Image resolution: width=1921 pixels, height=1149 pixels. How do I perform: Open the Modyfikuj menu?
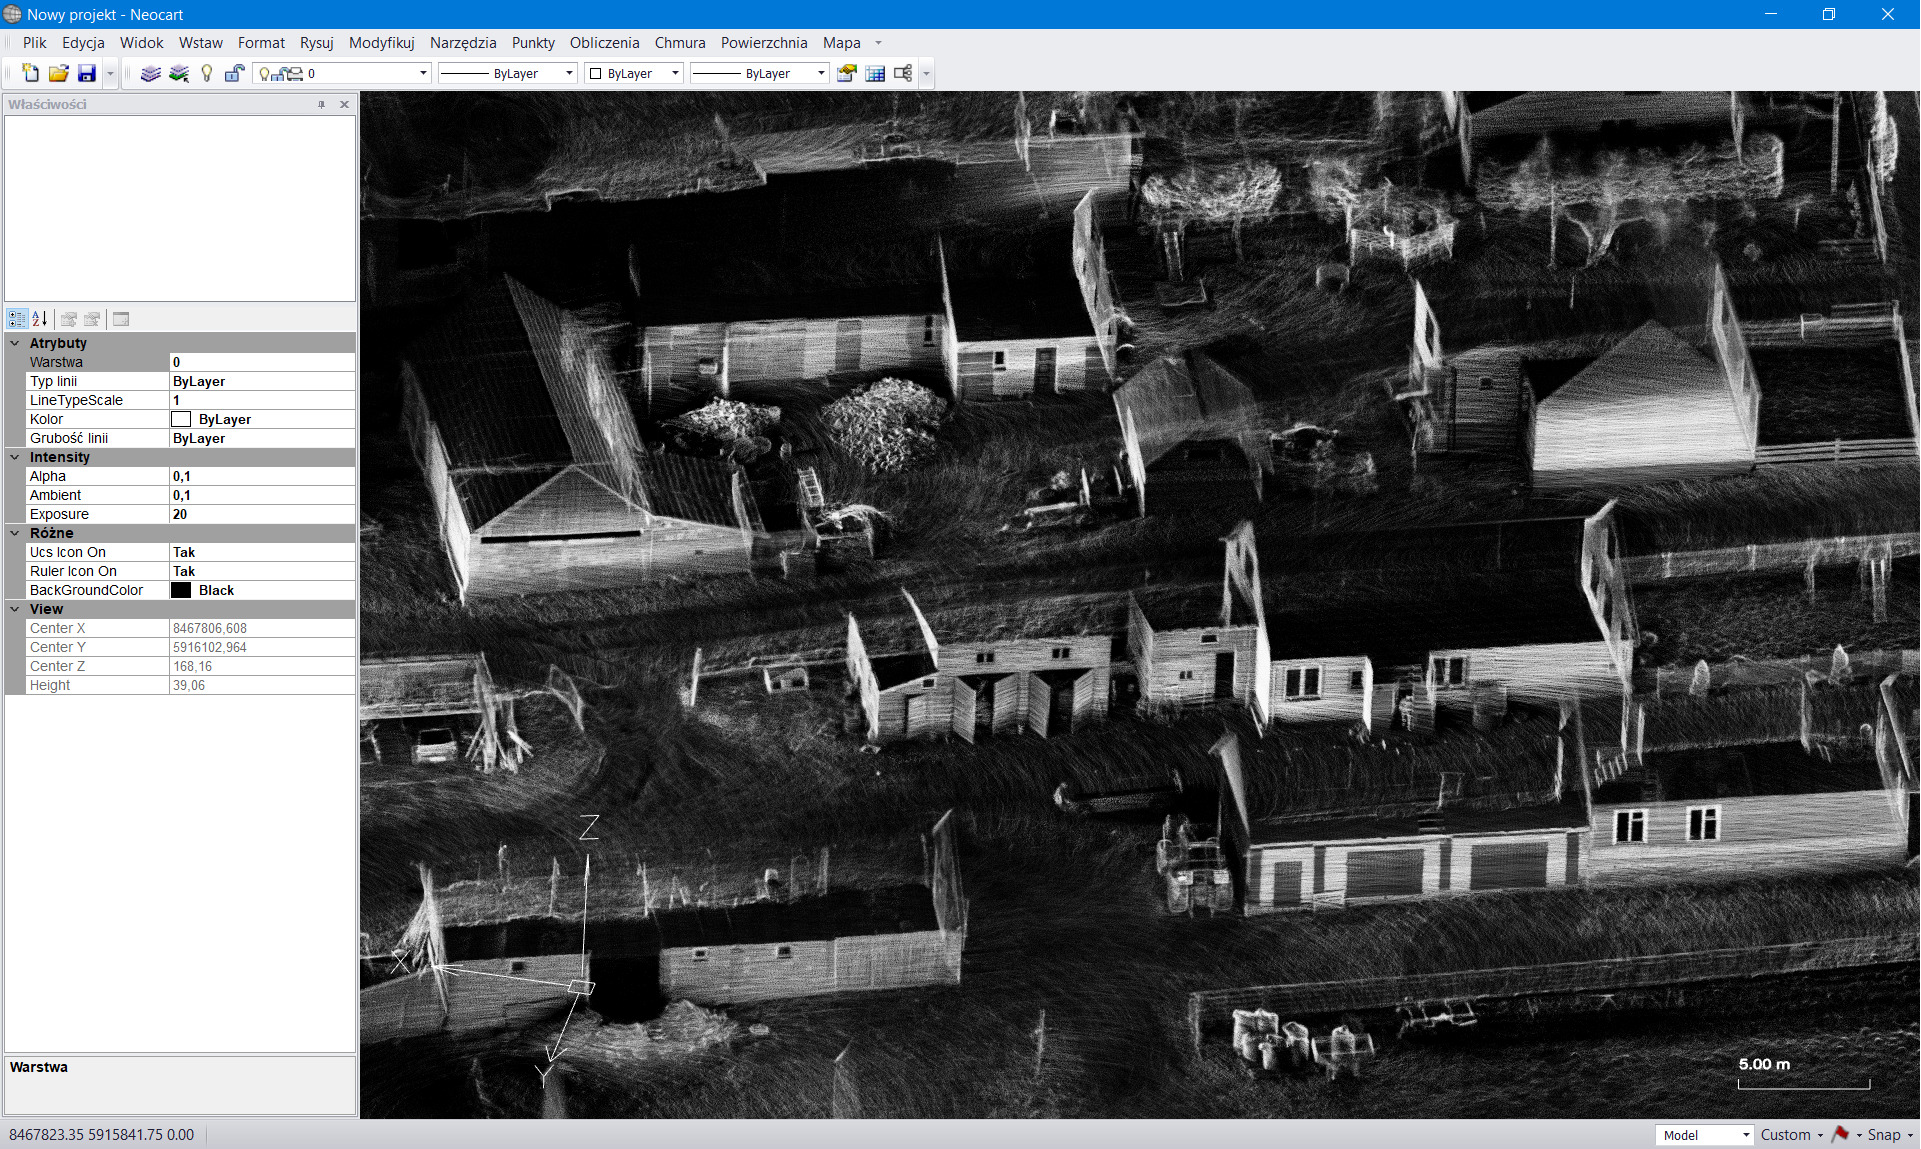pyautogui.click(x=381, y=43)
